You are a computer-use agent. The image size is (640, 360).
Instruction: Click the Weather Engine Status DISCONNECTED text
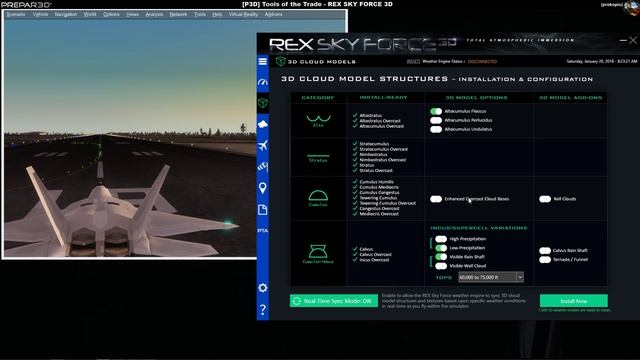482,62
